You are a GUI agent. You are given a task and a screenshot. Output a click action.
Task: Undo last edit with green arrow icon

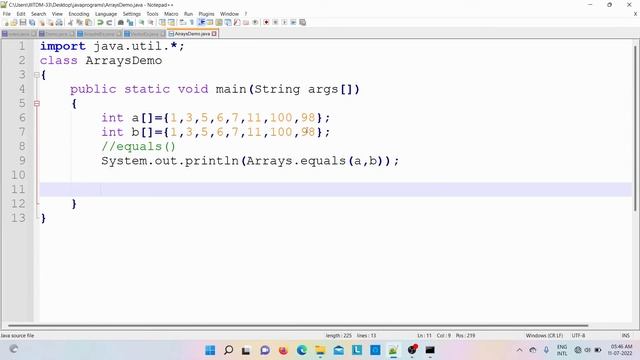point(100,22)
